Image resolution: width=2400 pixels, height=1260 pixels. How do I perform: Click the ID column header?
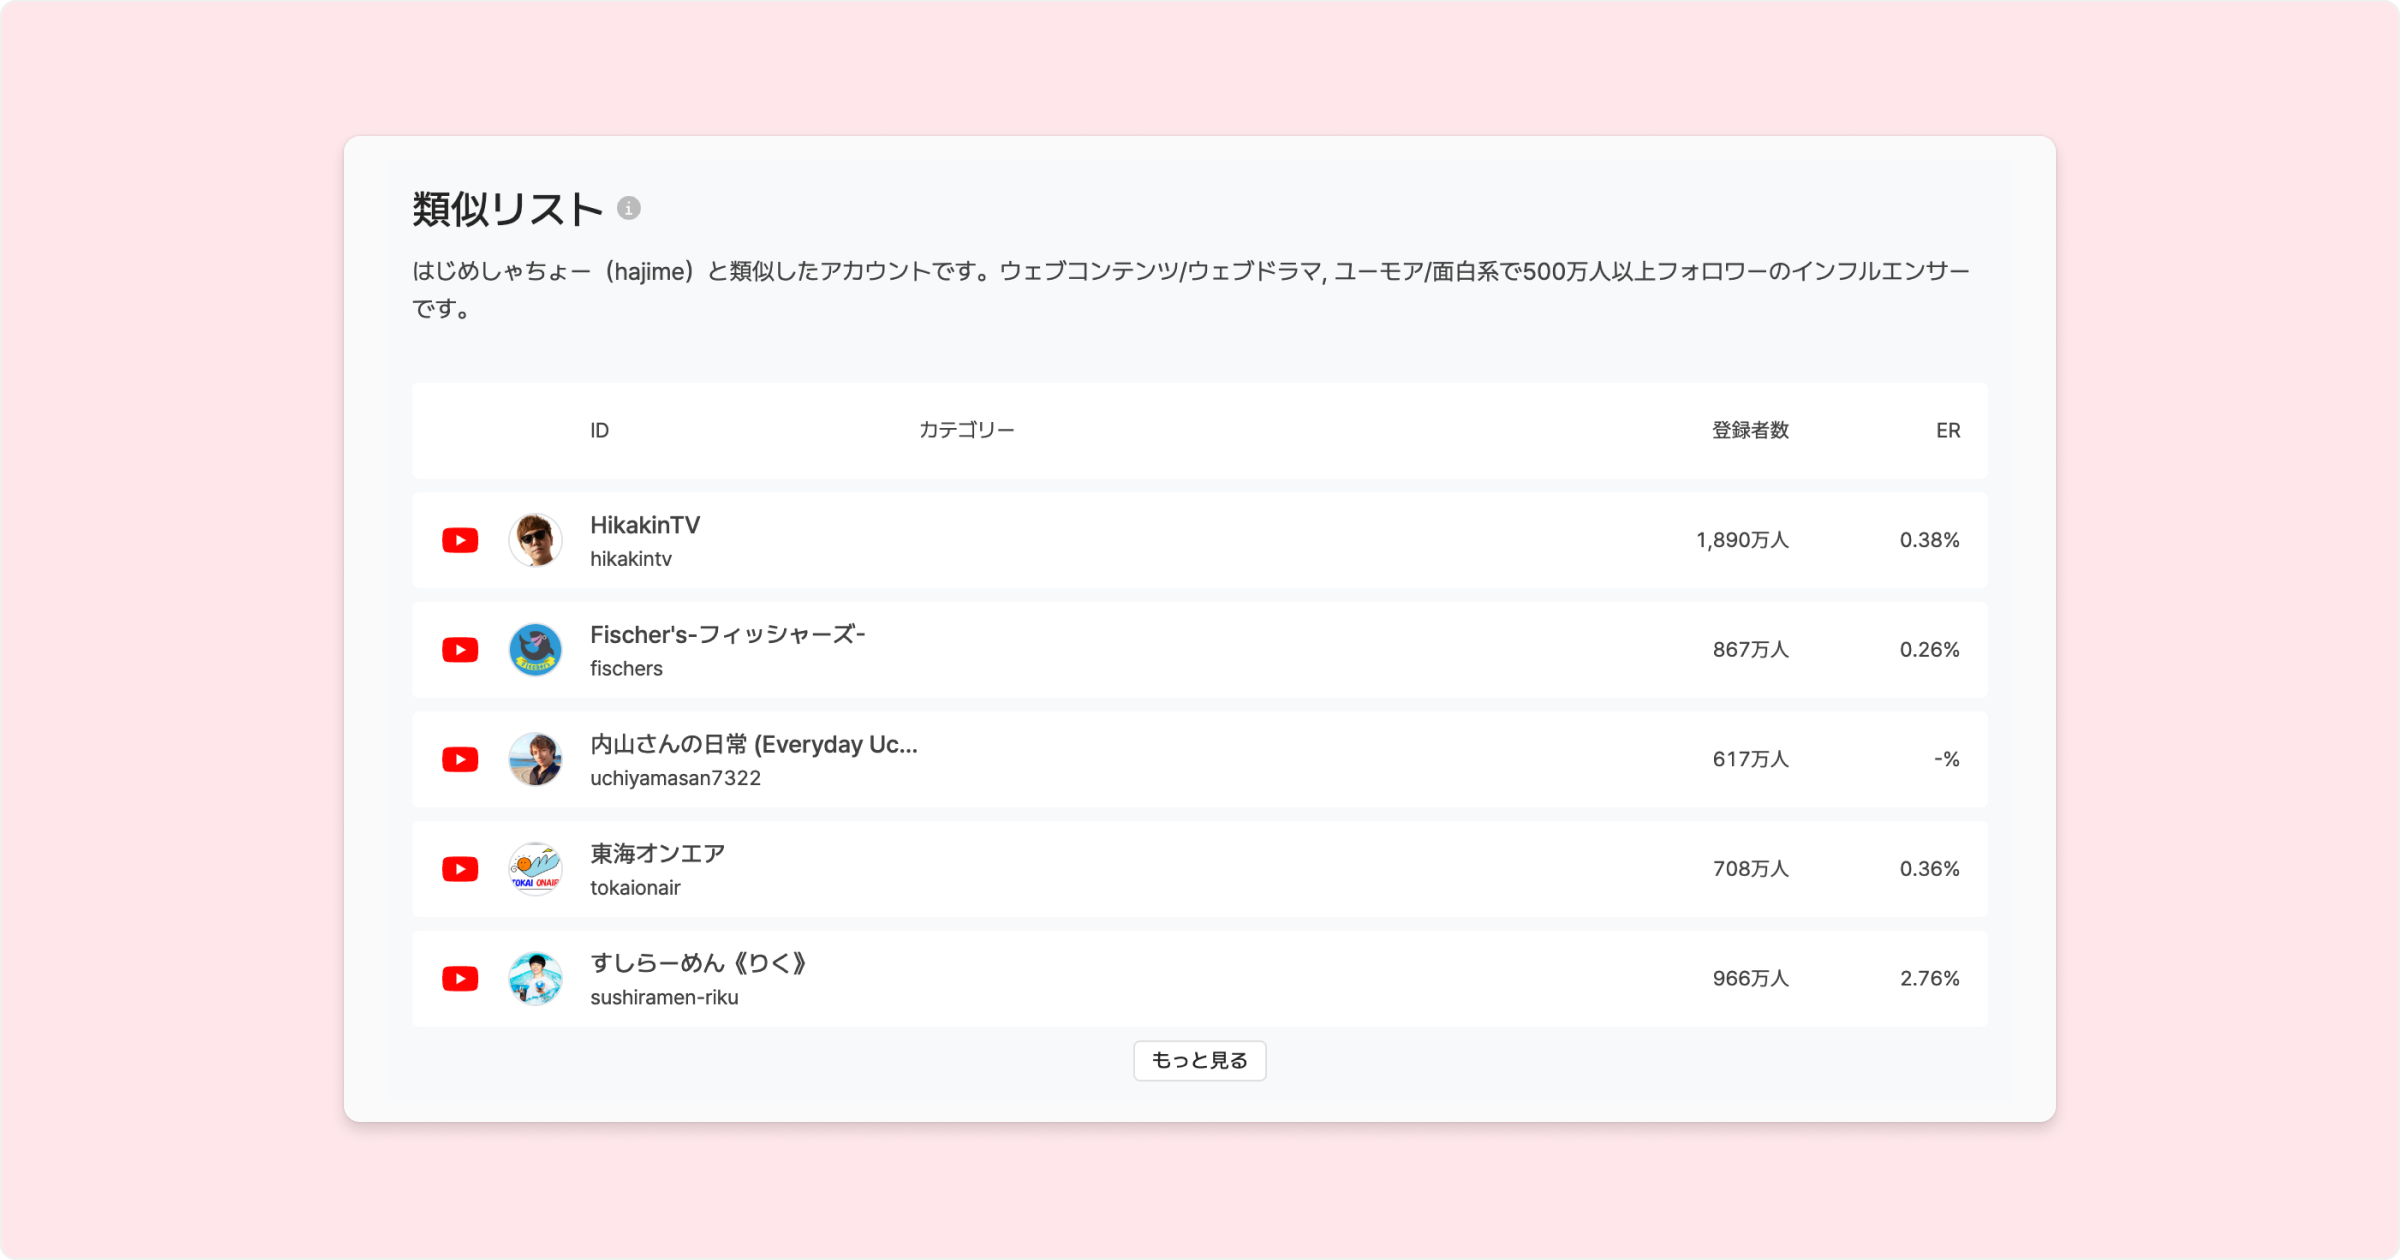click(599, 430)
